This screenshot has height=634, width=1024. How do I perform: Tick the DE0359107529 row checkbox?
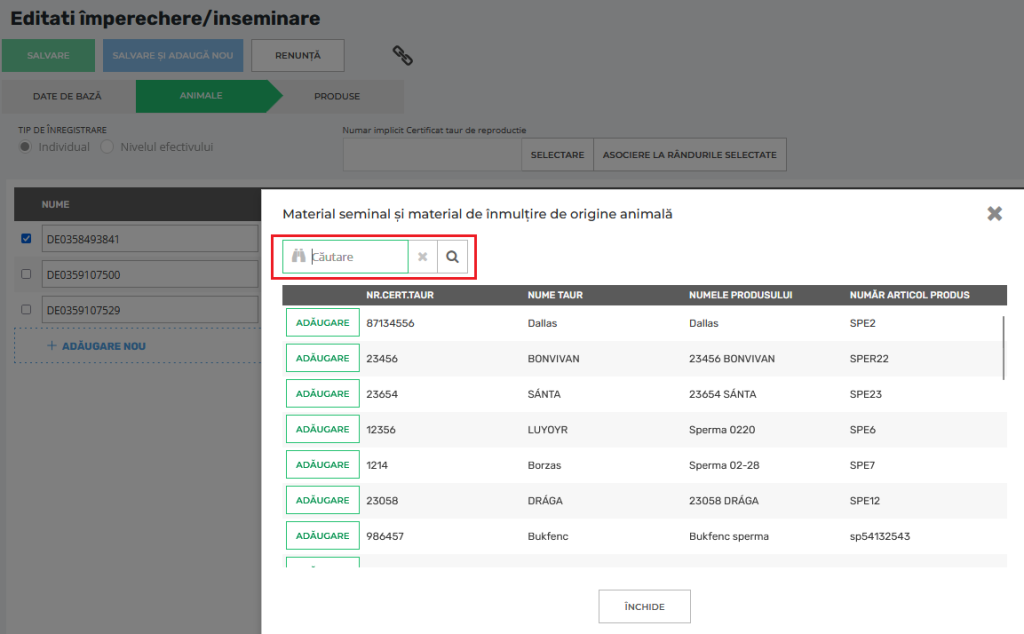[26, 310]
